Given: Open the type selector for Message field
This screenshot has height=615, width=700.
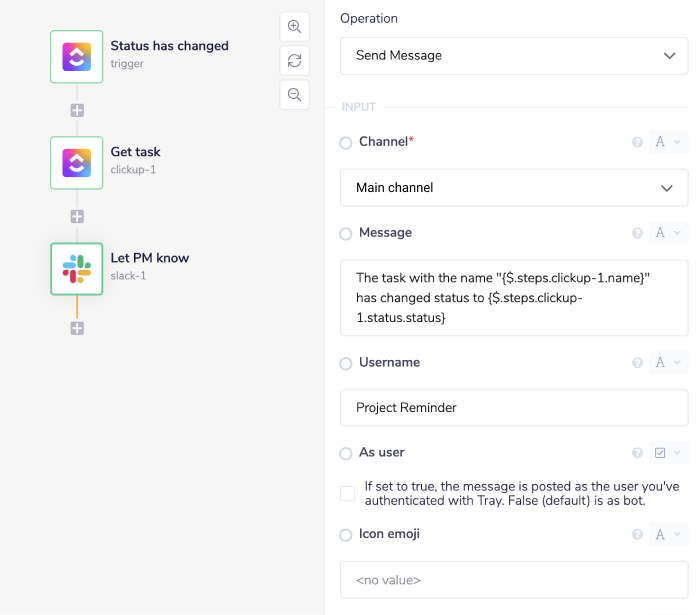Looking at the screenshot, I should coord(667,234).
